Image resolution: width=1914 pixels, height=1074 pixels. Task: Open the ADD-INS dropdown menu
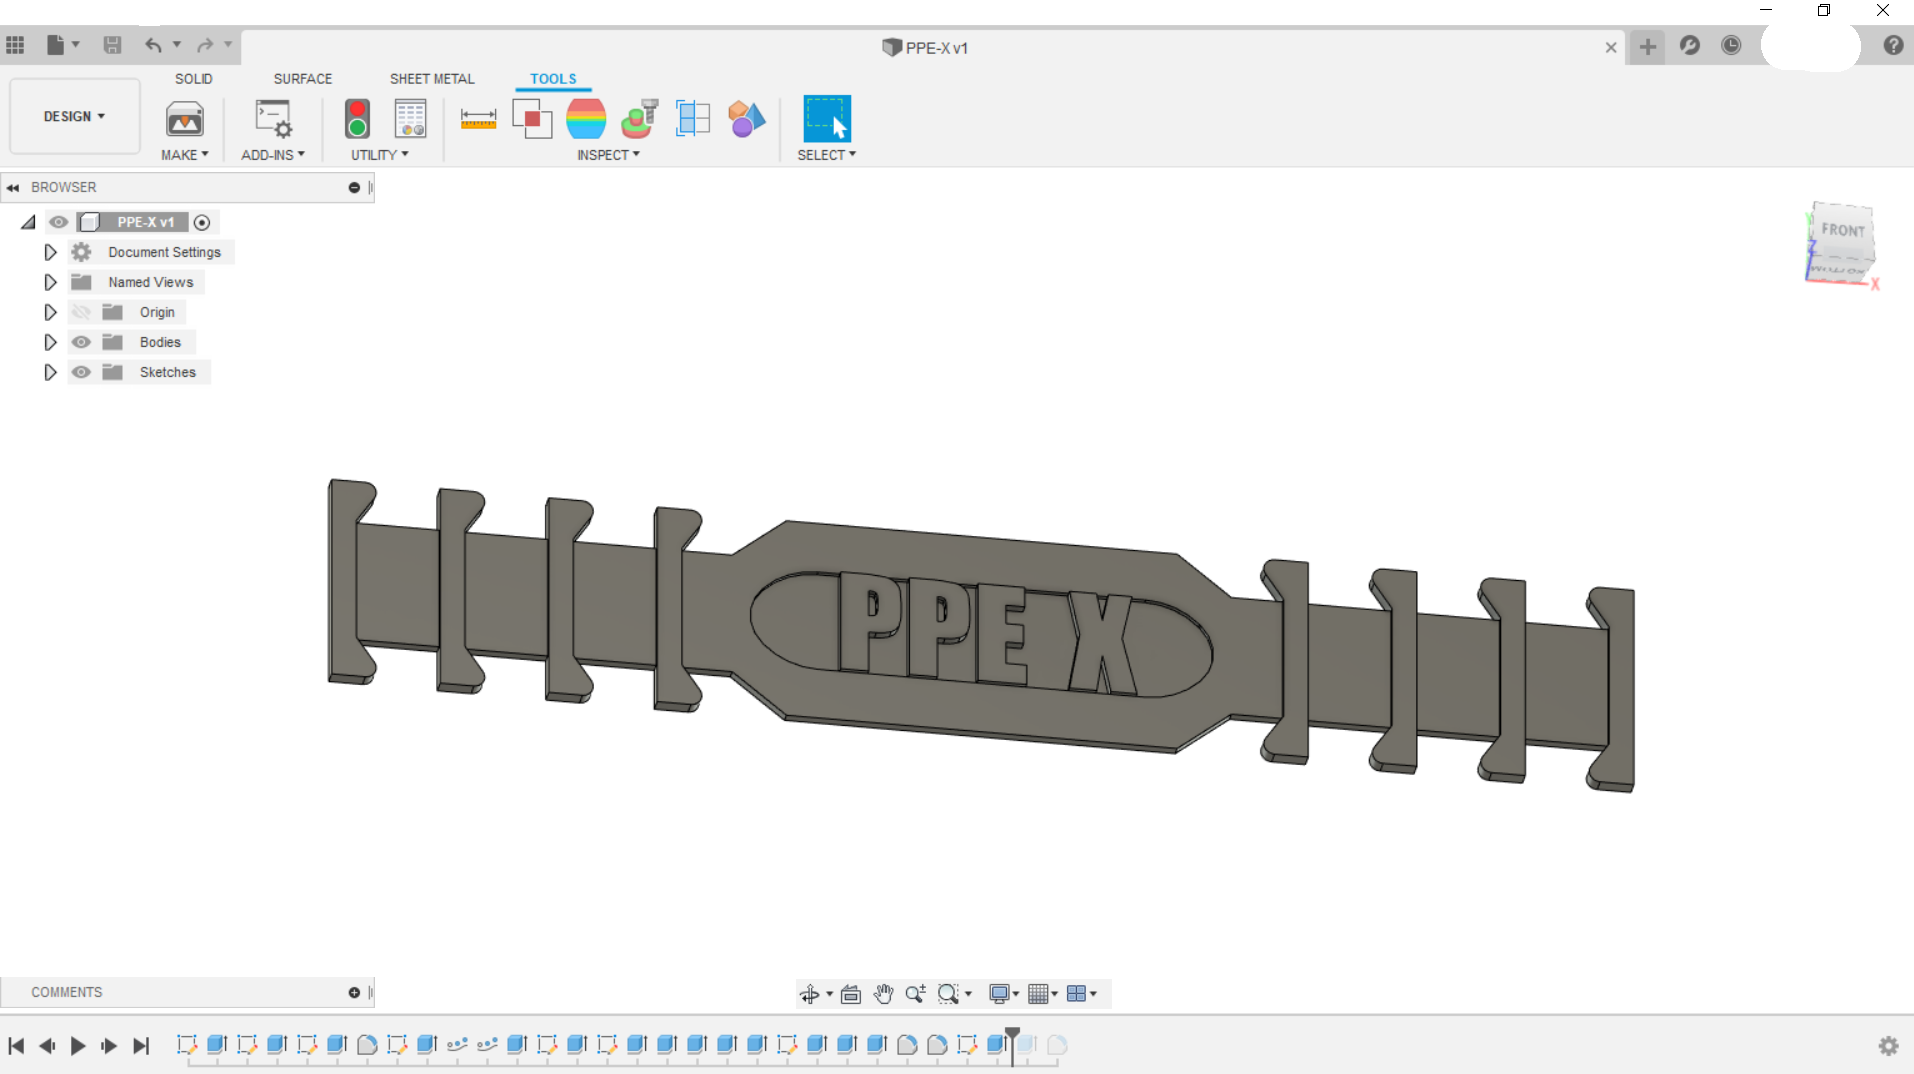coord(273,155)
